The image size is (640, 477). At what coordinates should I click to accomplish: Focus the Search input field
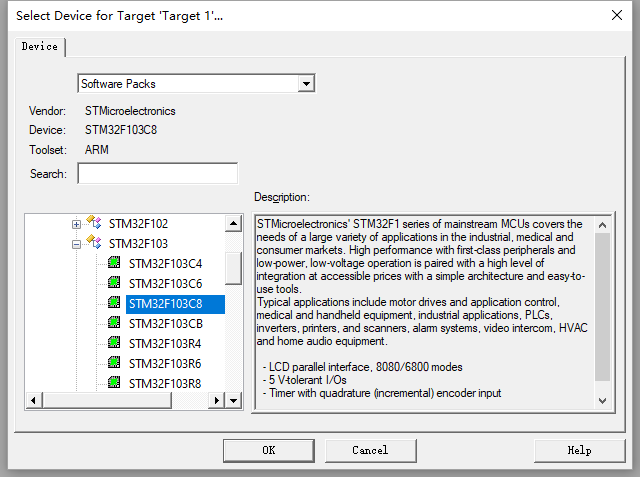(x=158, y=173)
